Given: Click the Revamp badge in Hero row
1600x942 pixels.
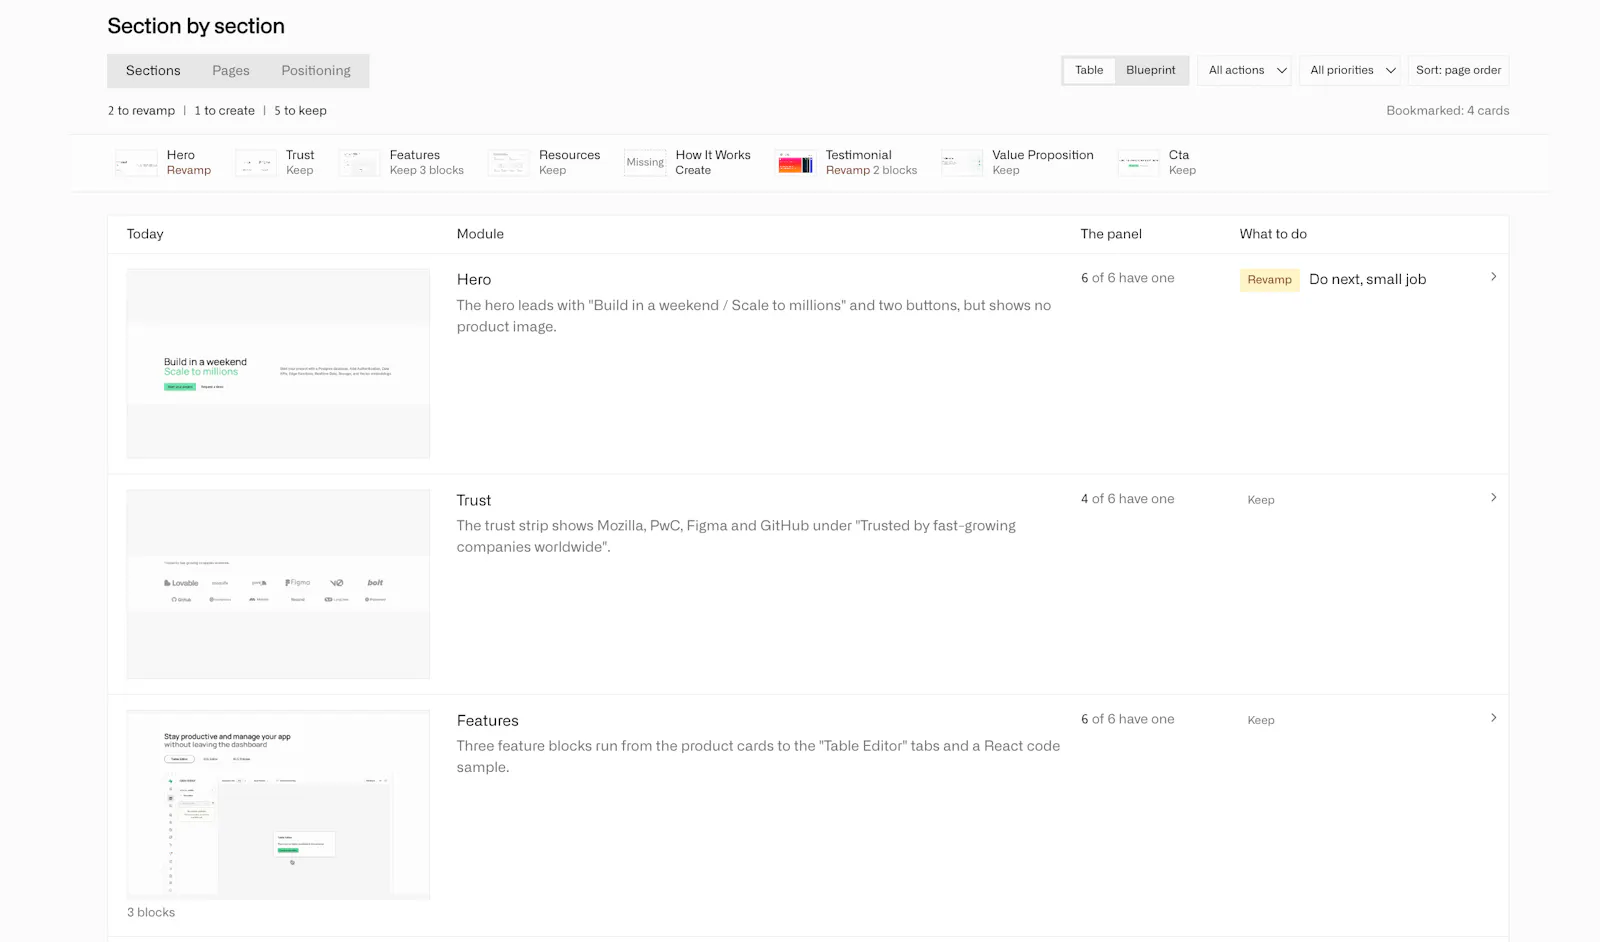Looking at the screenshot, I should click(x=1269, y=280).
